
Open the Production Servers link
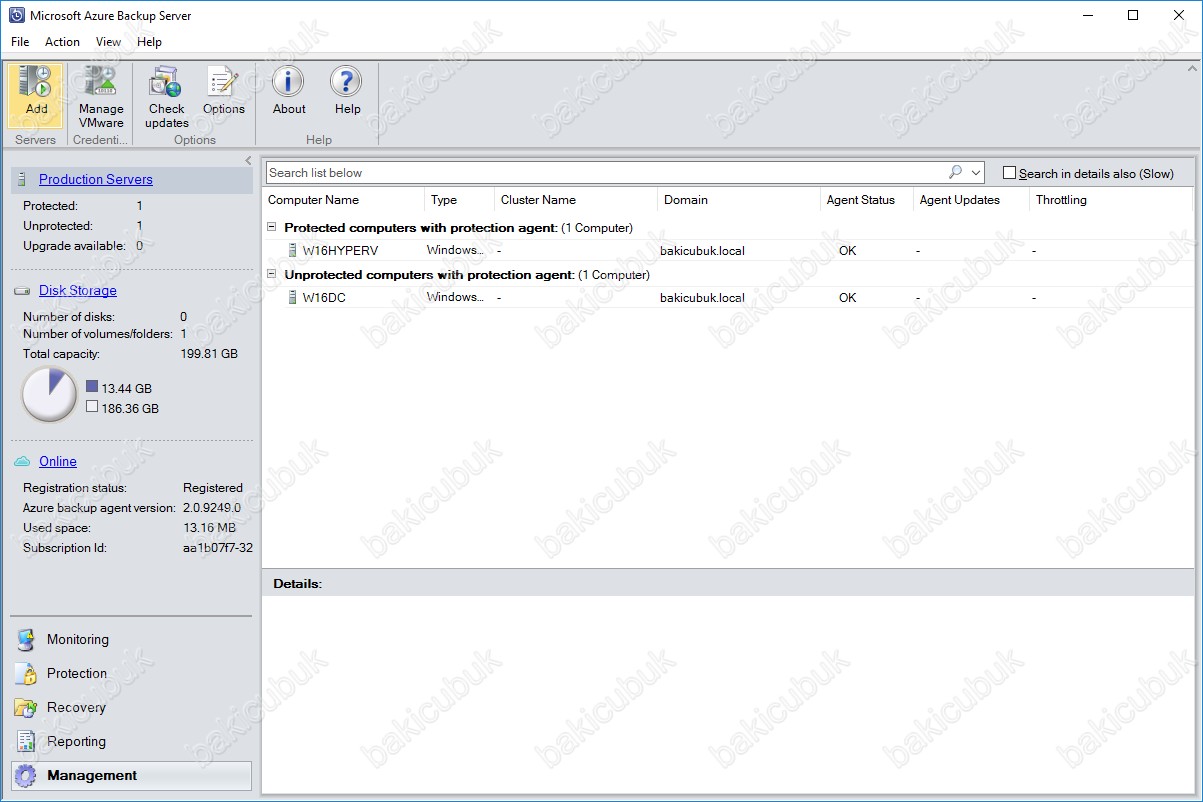96,180
